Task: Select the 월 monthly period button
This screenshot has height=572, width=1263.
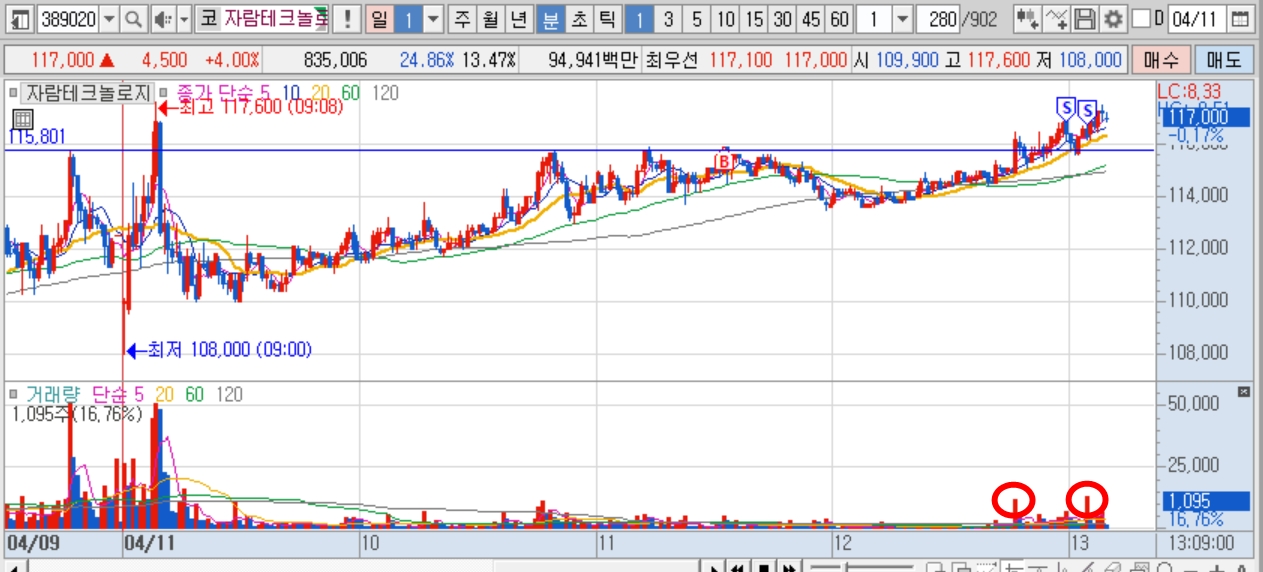Action: tap(489, 18)
